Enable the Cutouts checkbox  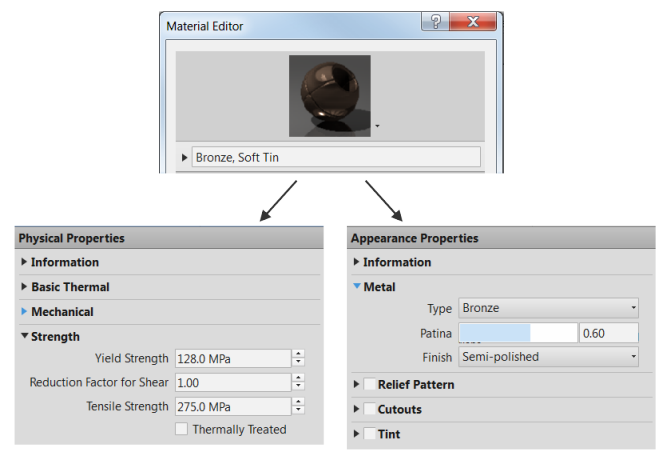click(369, 409)
